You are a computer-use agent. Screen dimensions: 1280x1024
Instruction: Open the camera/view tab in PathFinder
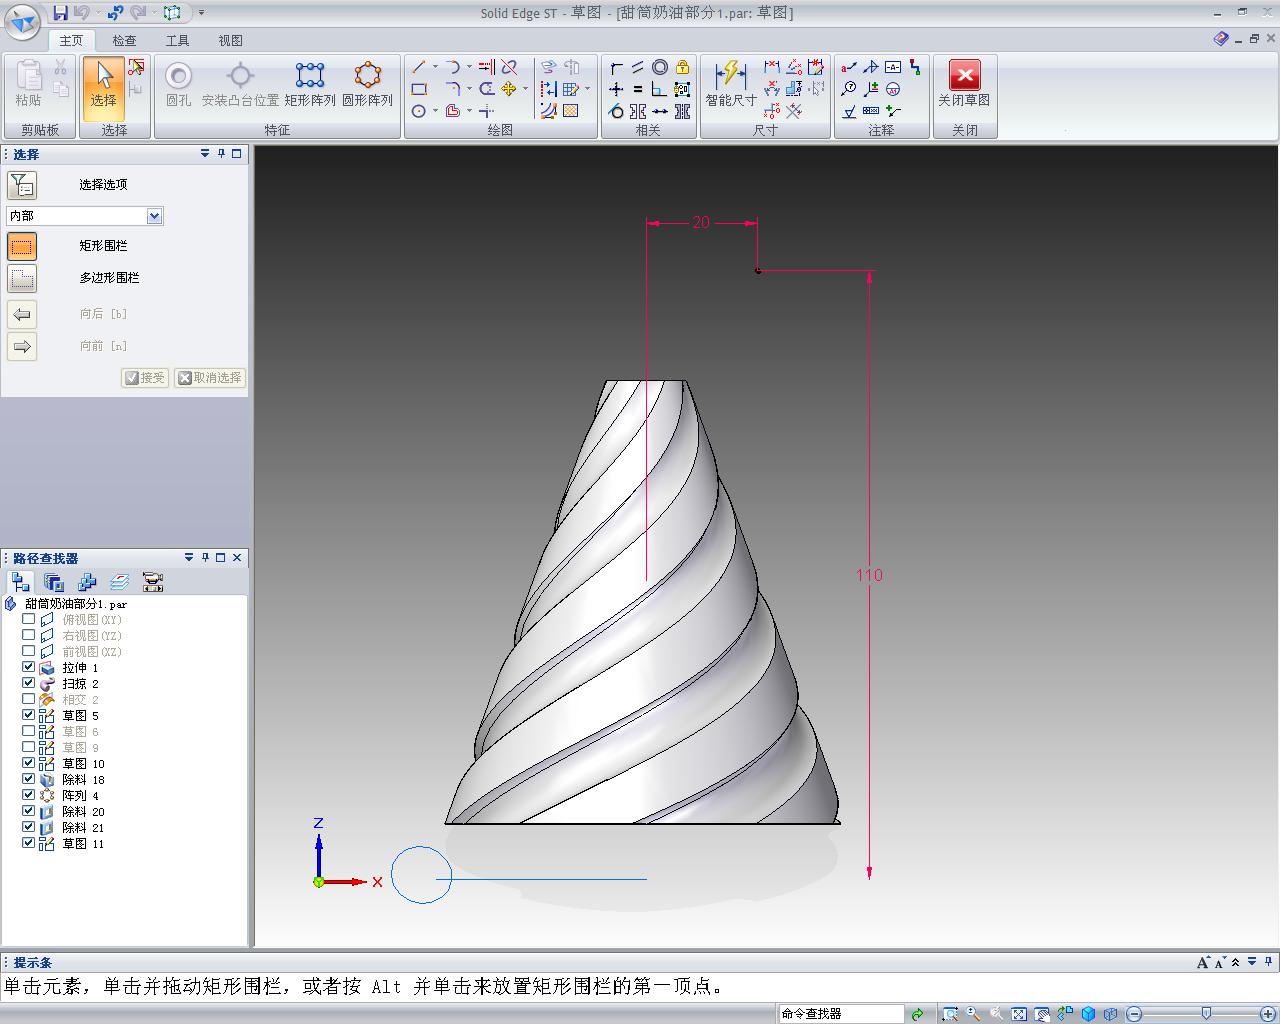[x=152, y=582]
